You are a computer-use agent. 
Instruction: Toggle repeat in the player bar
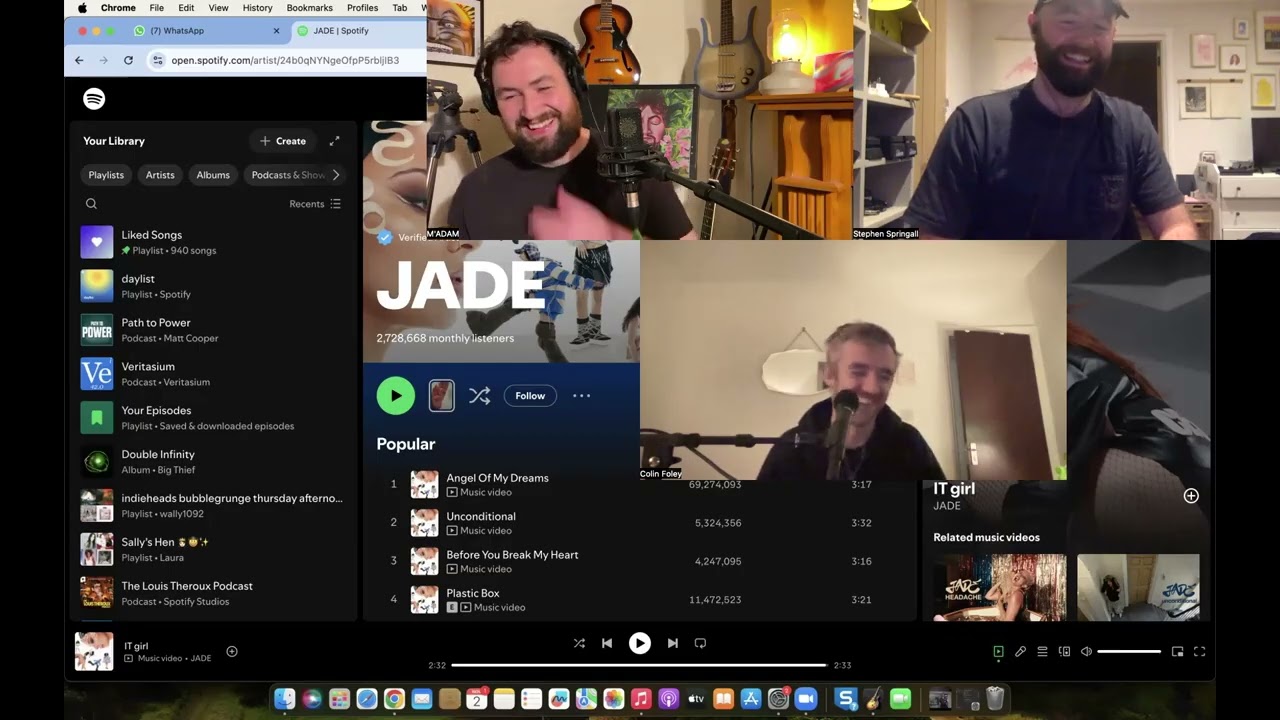coord(700,643)
